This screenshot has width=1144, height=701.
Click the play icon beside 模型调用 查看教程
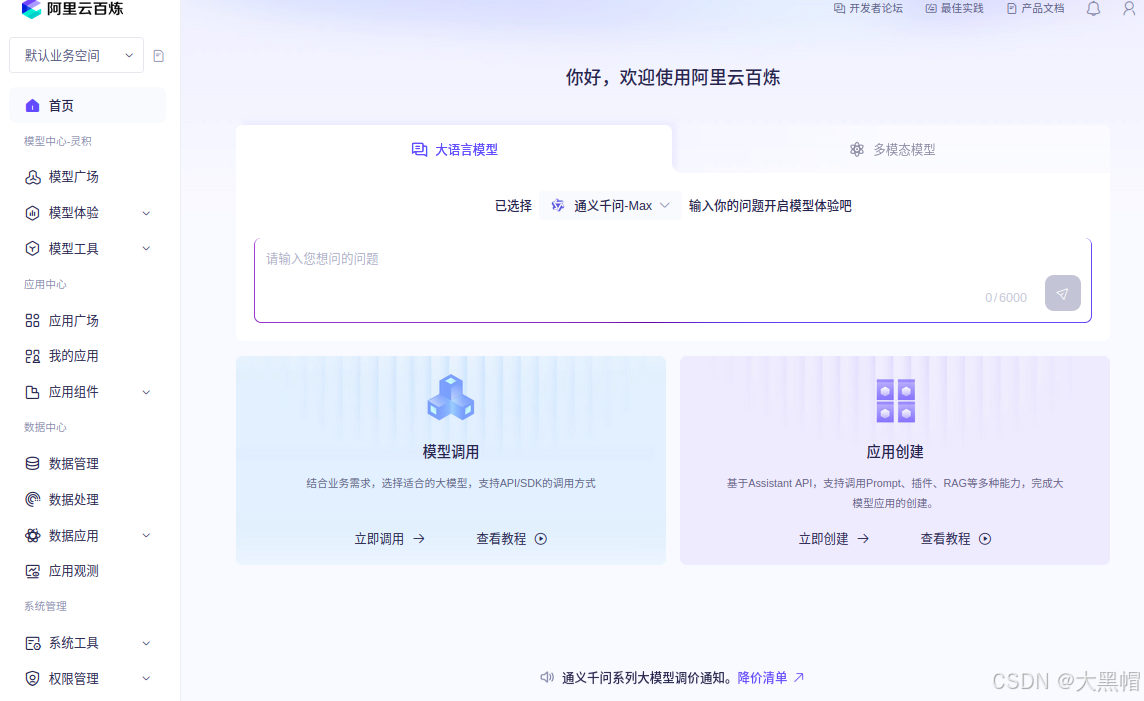click(541, 539)
